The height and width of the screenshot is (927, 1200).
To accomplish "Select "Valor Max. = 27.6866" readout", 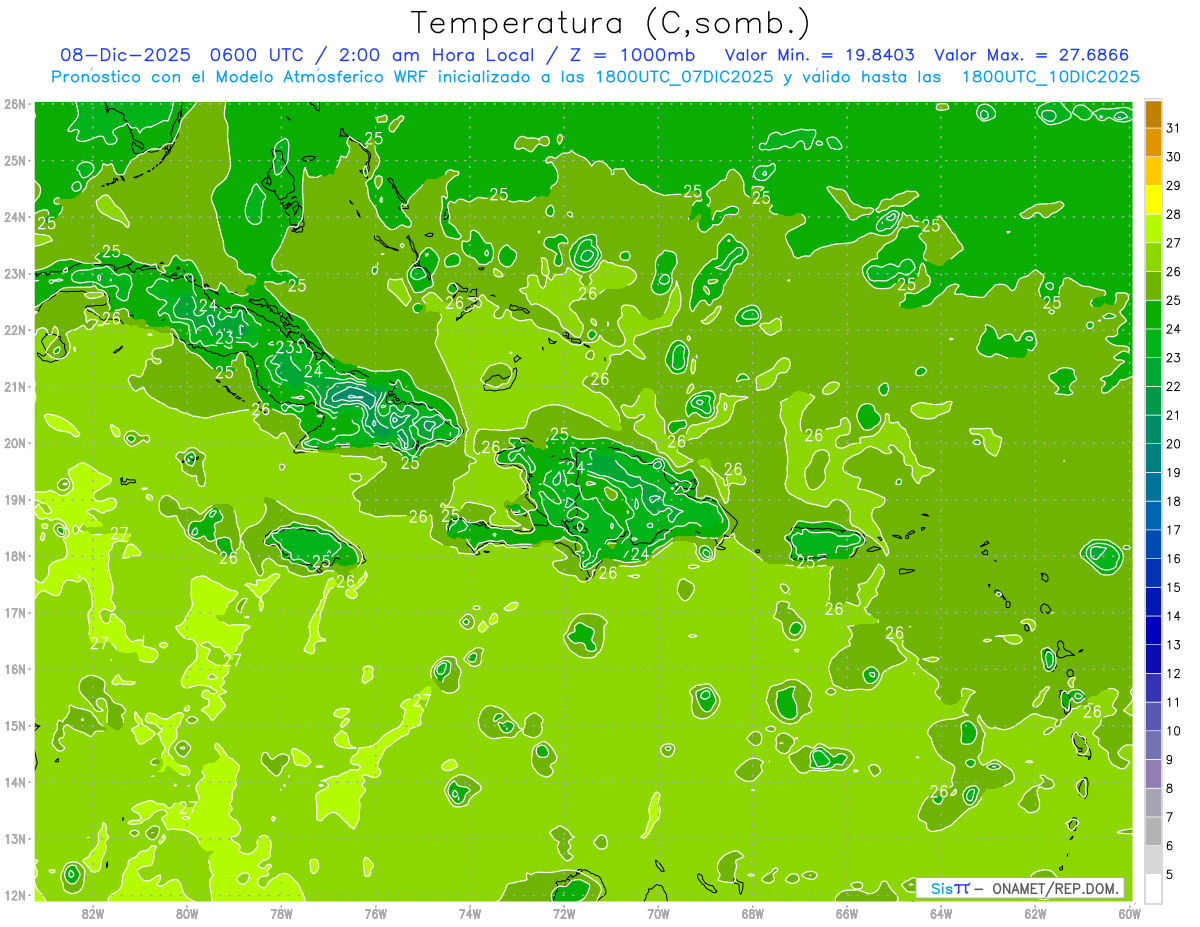I will 1031,55.
